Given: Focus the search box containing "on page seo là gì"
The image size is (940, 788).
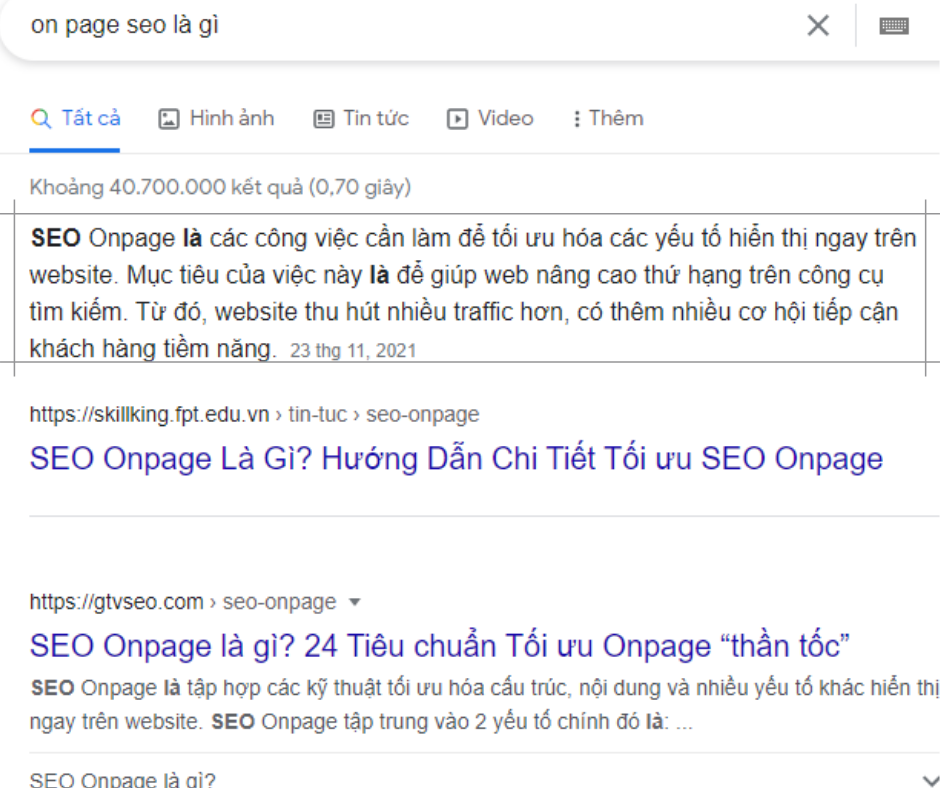Looking at the screenshot, I should tap(400, 26).
